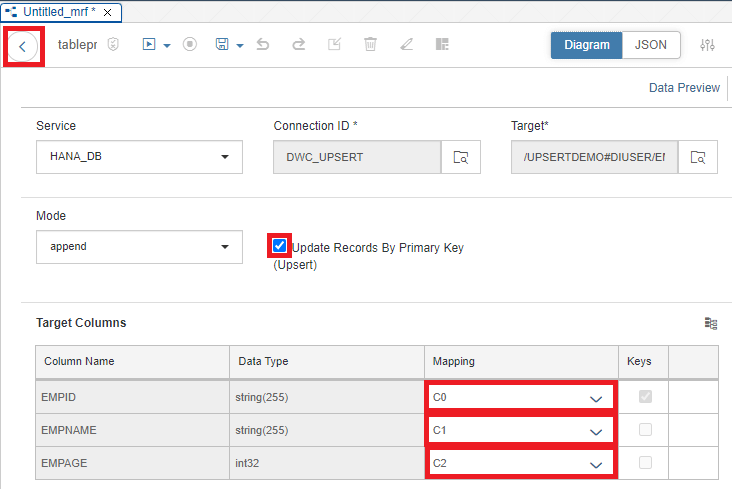Open the Data Preview link
Screen dimensions: 732x489
coord(684,88)
